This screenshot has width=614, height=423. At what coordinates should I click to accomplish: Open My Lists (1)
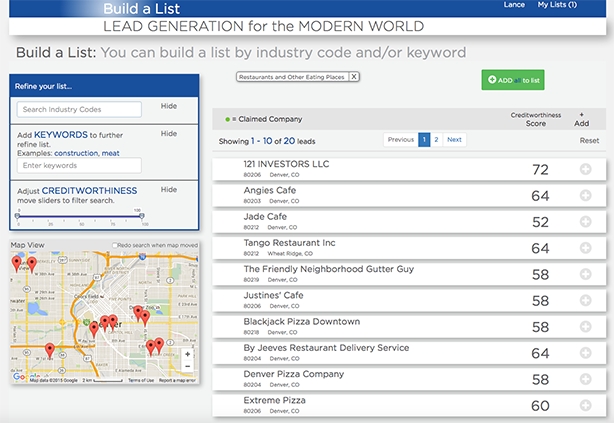(x=557, y=5)
